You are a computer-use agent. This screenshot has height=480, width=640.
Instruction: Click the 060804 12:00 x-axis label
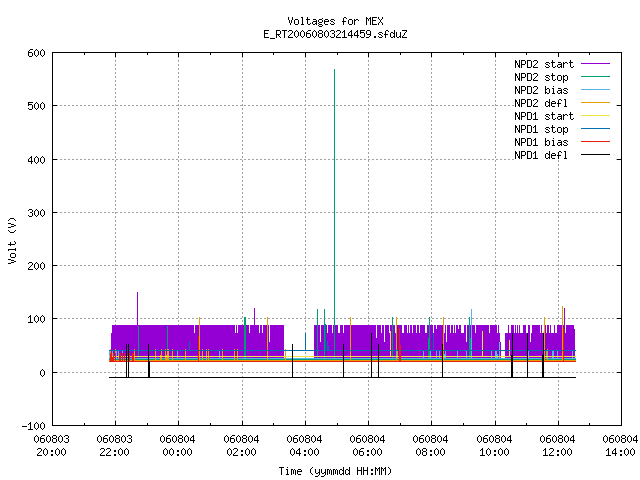(558, 446)
